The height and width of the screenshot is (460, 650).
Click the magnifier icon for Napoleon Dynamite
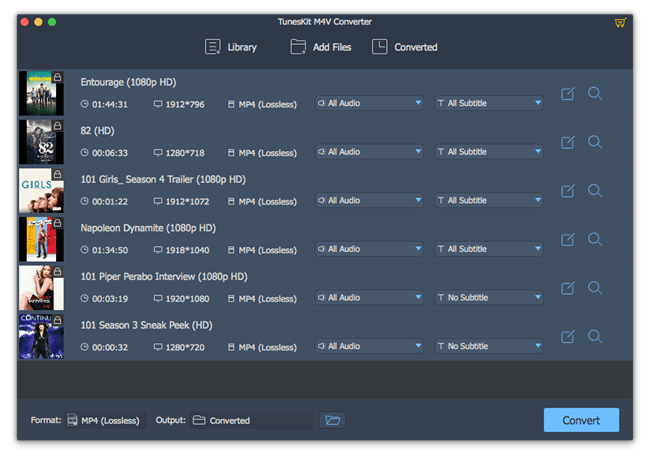pos(595,239)
